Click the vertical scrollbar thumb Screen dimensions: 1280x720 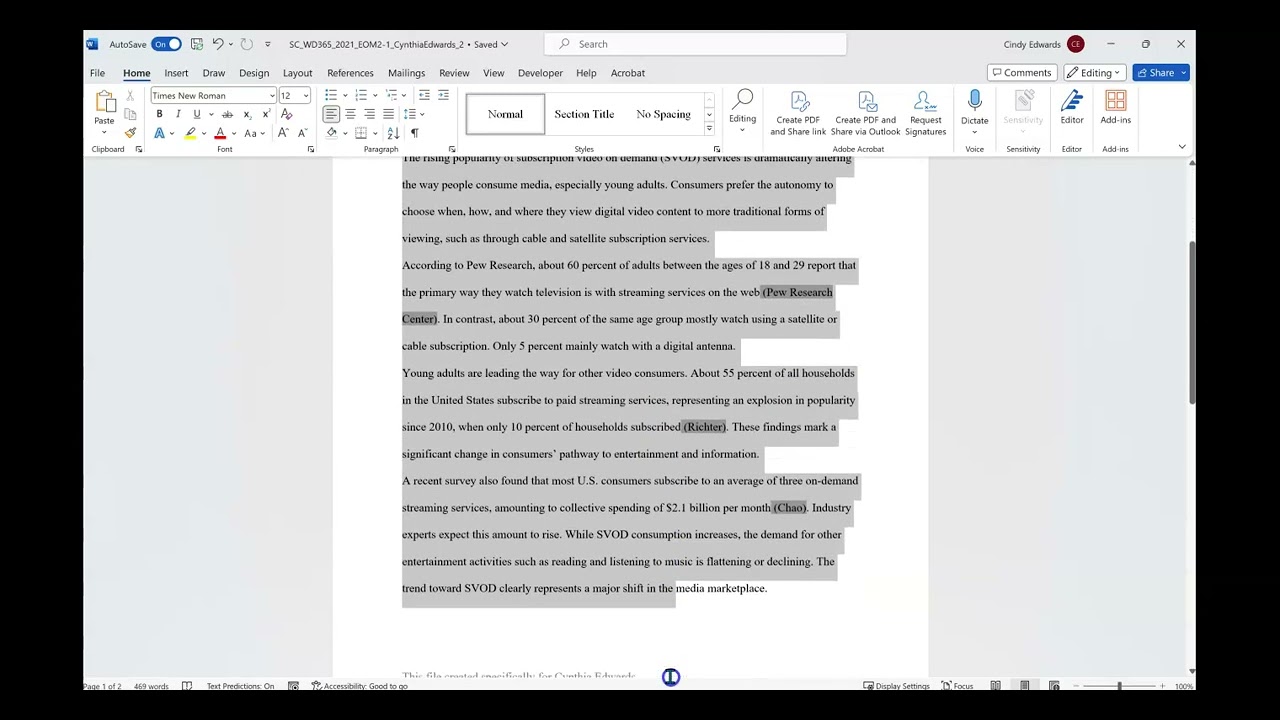coord(1191,322)
